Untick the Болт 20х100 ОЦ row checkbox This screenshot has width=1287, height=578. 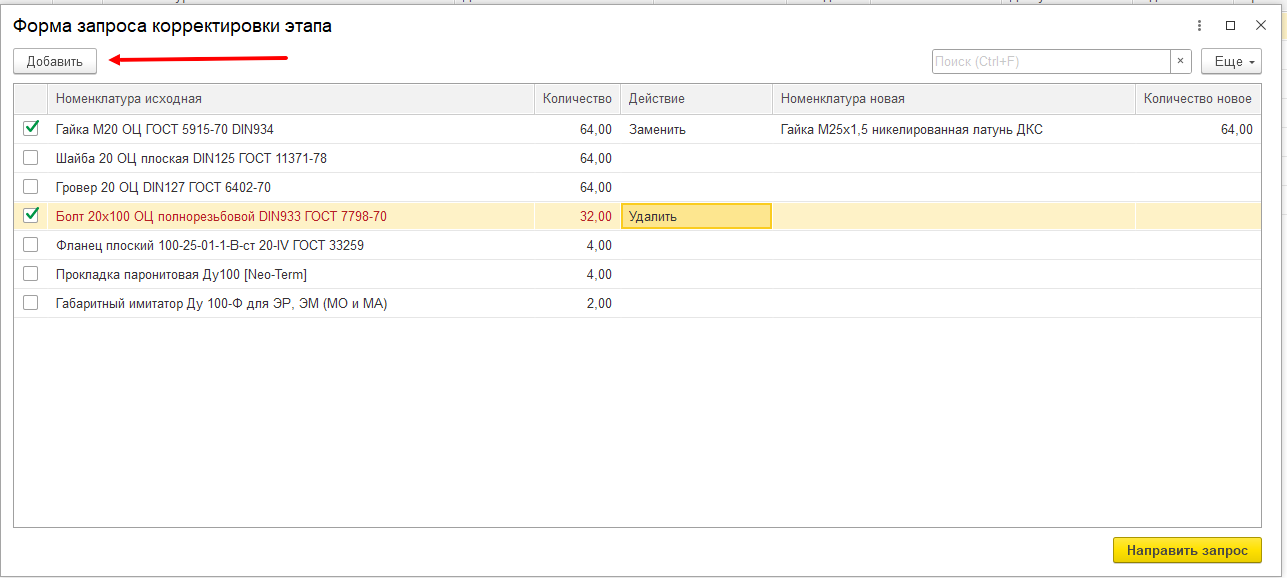(31, 215)
